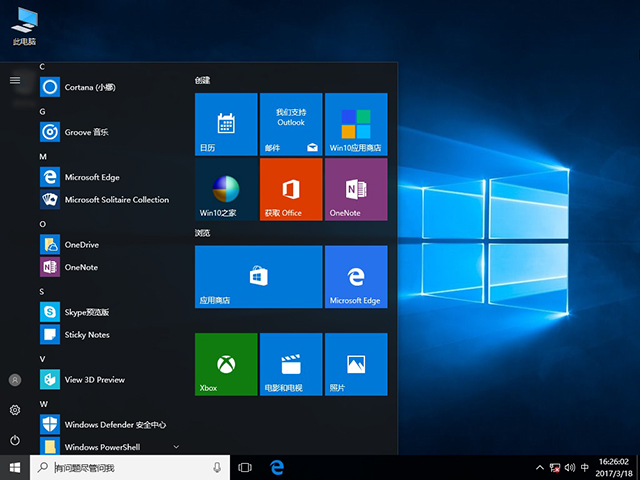
Task: Open the 应用商店 wide store tile
Action: pyautogui.click(x=258, y=277)
